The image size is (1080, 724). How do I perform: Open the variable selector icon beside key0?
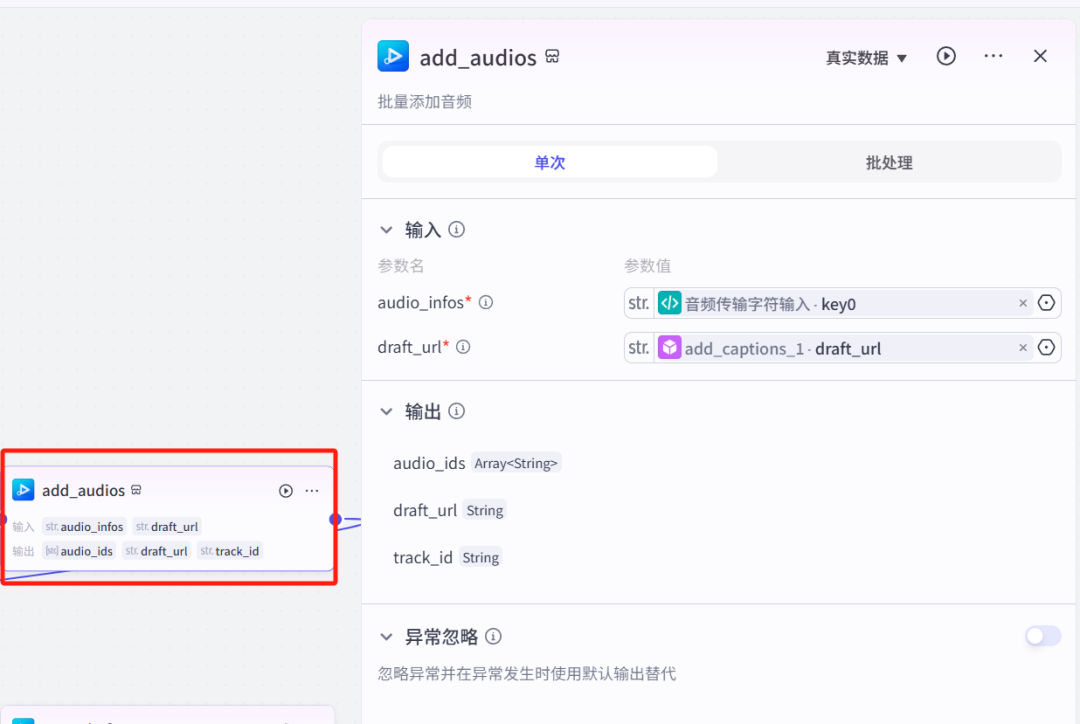[x=1046, y=303]
